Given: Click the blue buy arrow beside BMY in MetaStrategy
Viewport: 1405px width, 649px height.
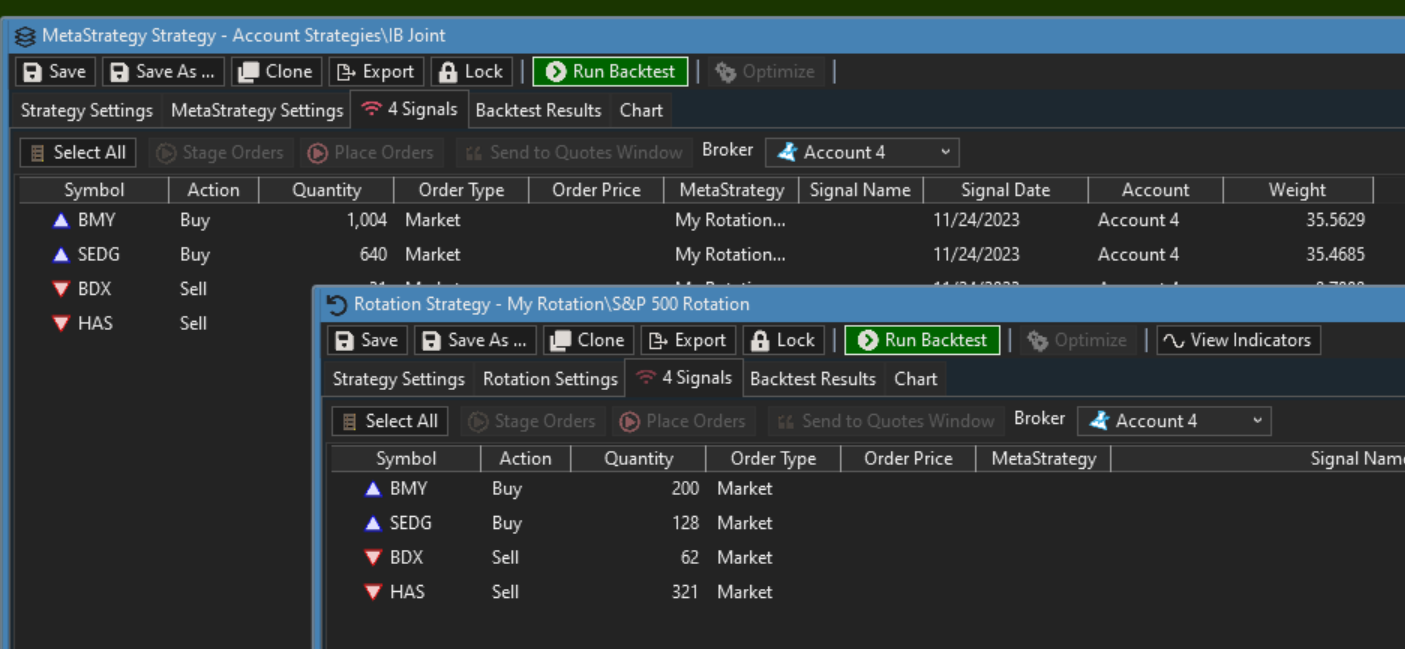Looking at the screenshot, I should click(x=61, y=220).
